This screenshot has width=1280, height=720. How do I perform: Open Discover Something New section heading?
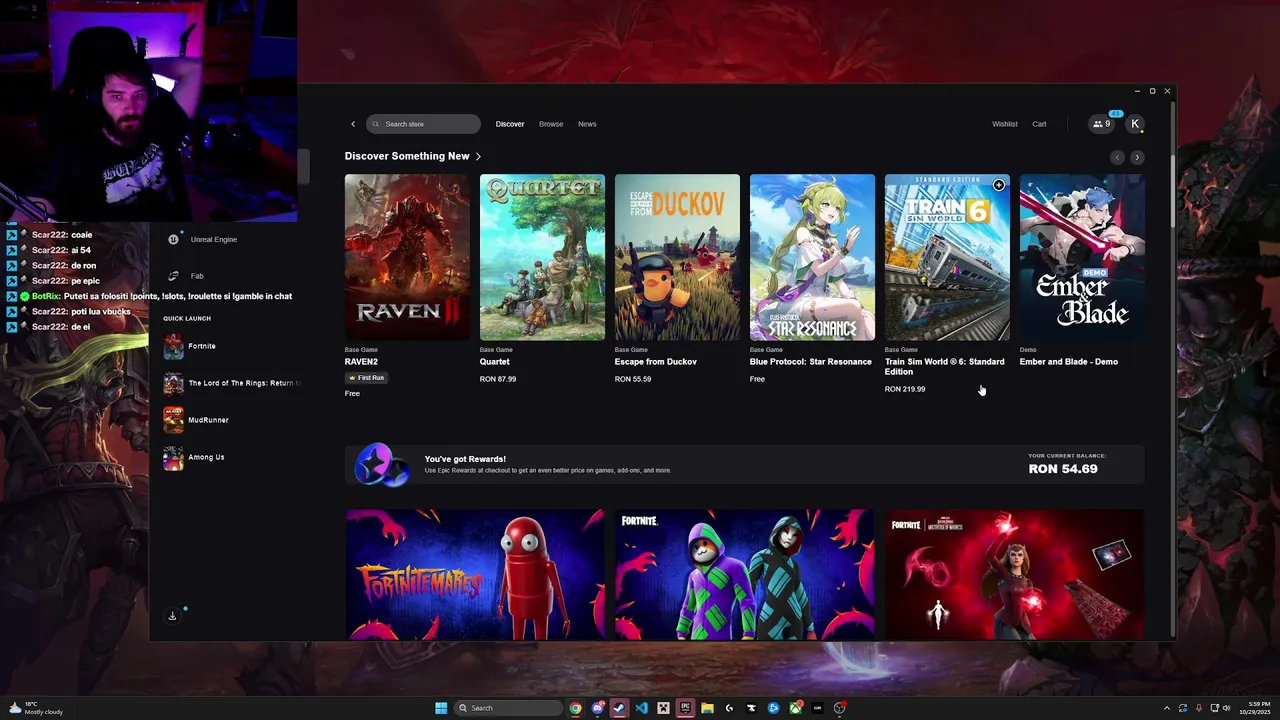[x=413, y=156]
